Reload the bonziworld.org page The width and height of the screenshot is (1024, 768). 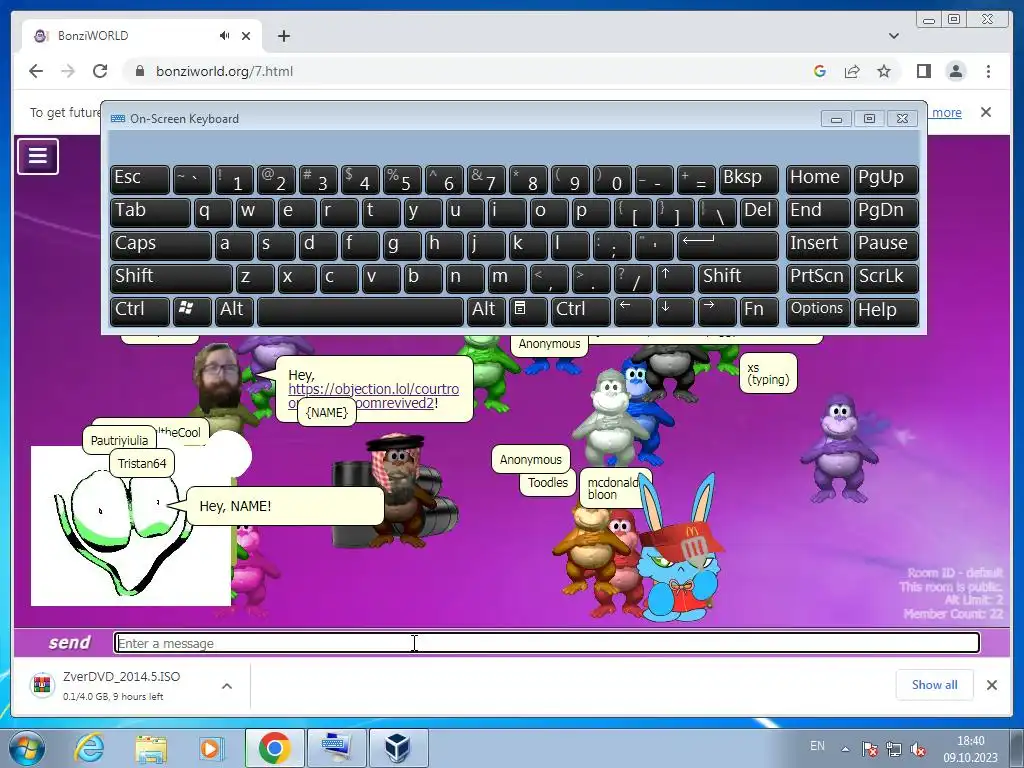point(100,71)
